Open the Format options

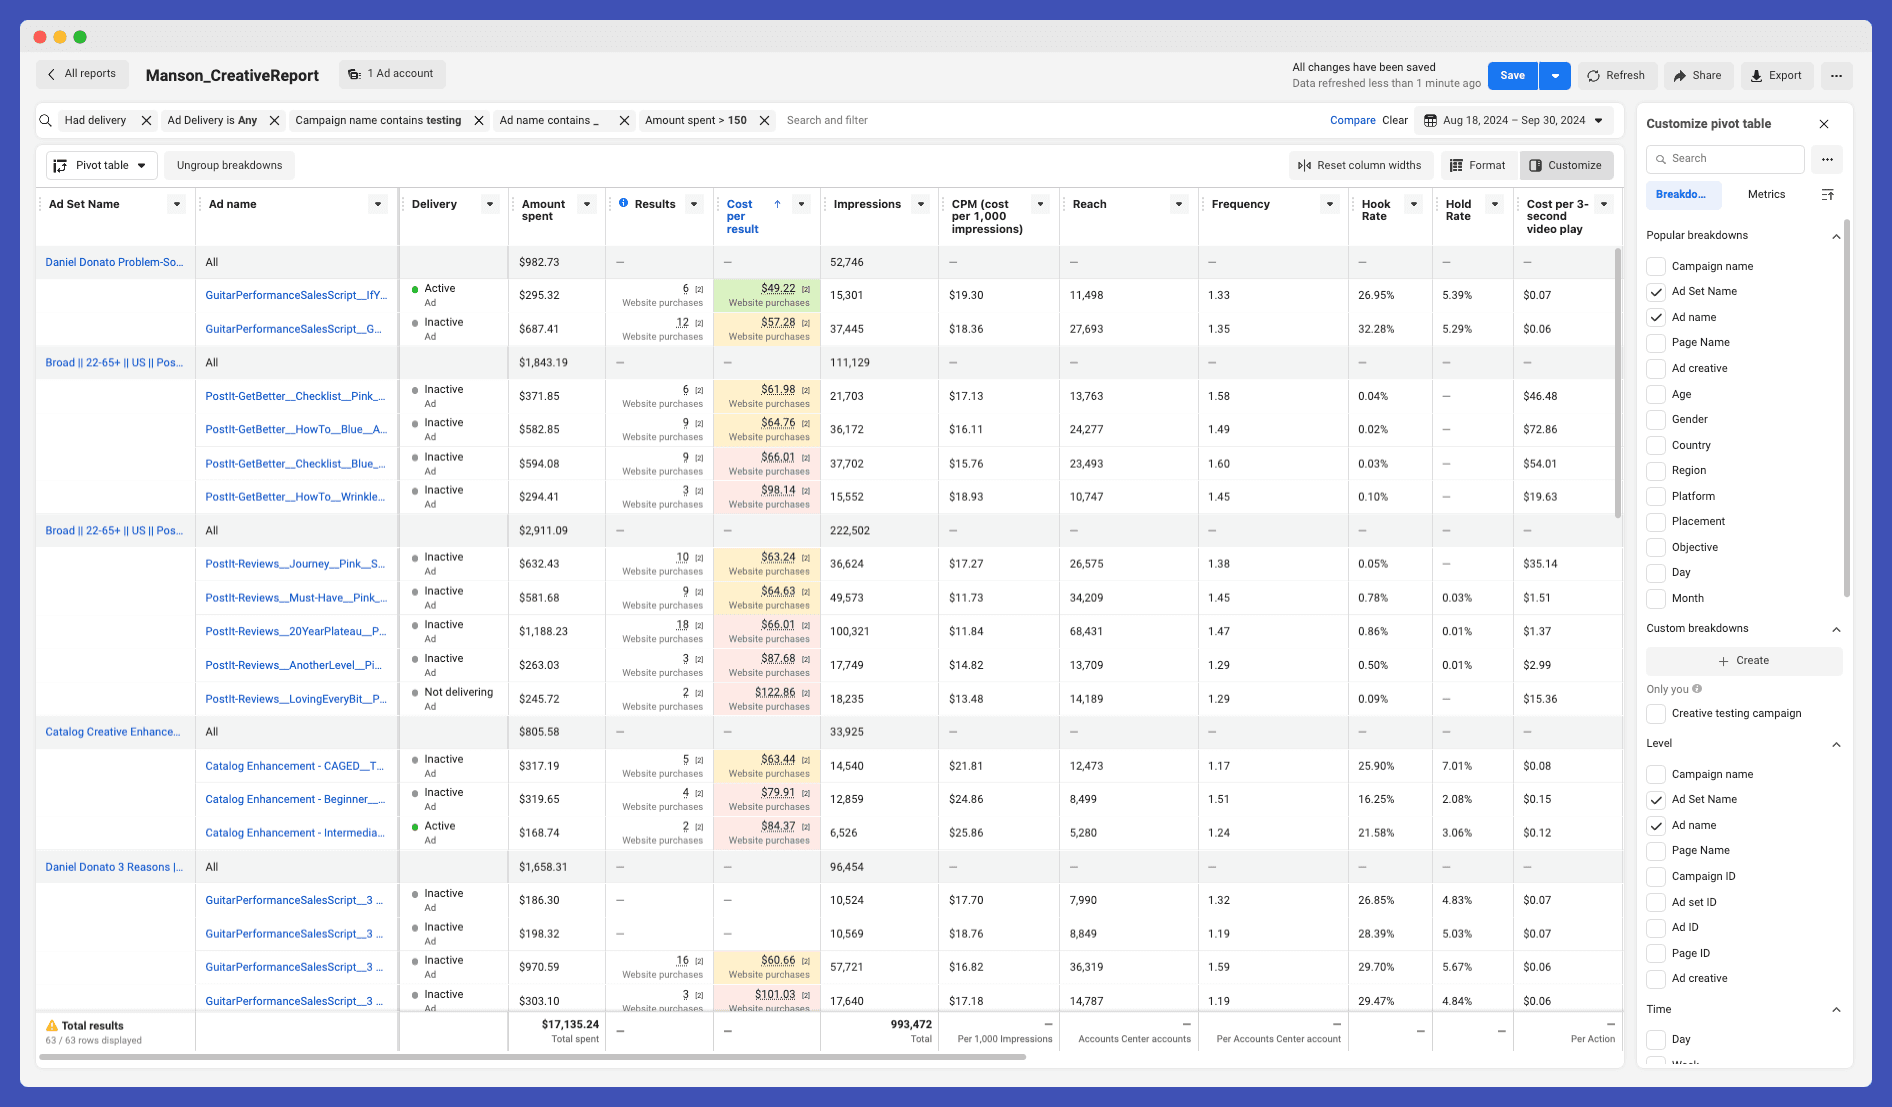point(1477,165)
